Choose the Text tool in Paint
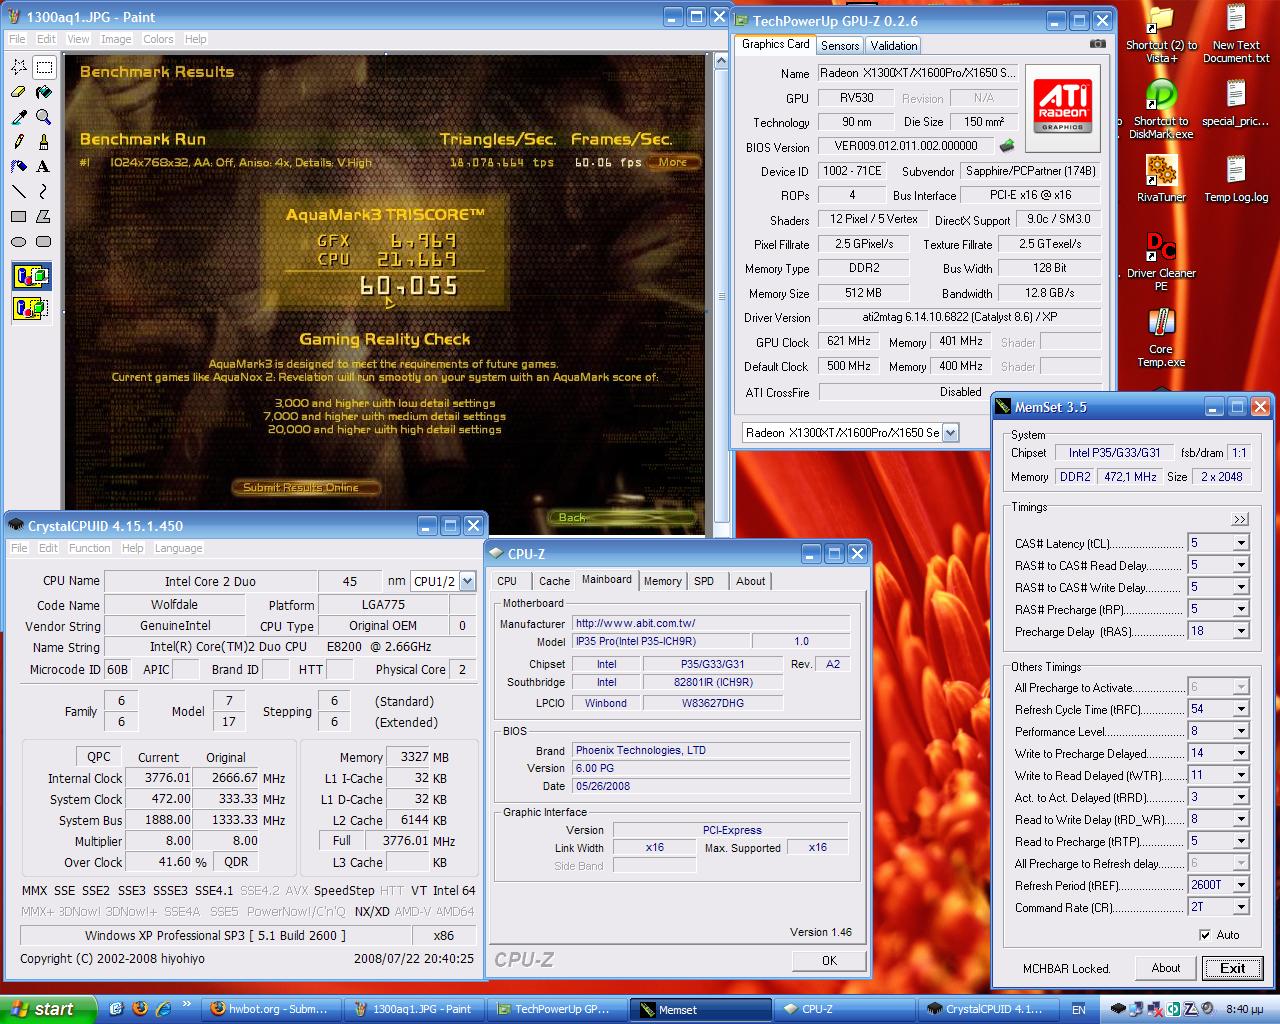1280x1024 pixels. [43, 166]
